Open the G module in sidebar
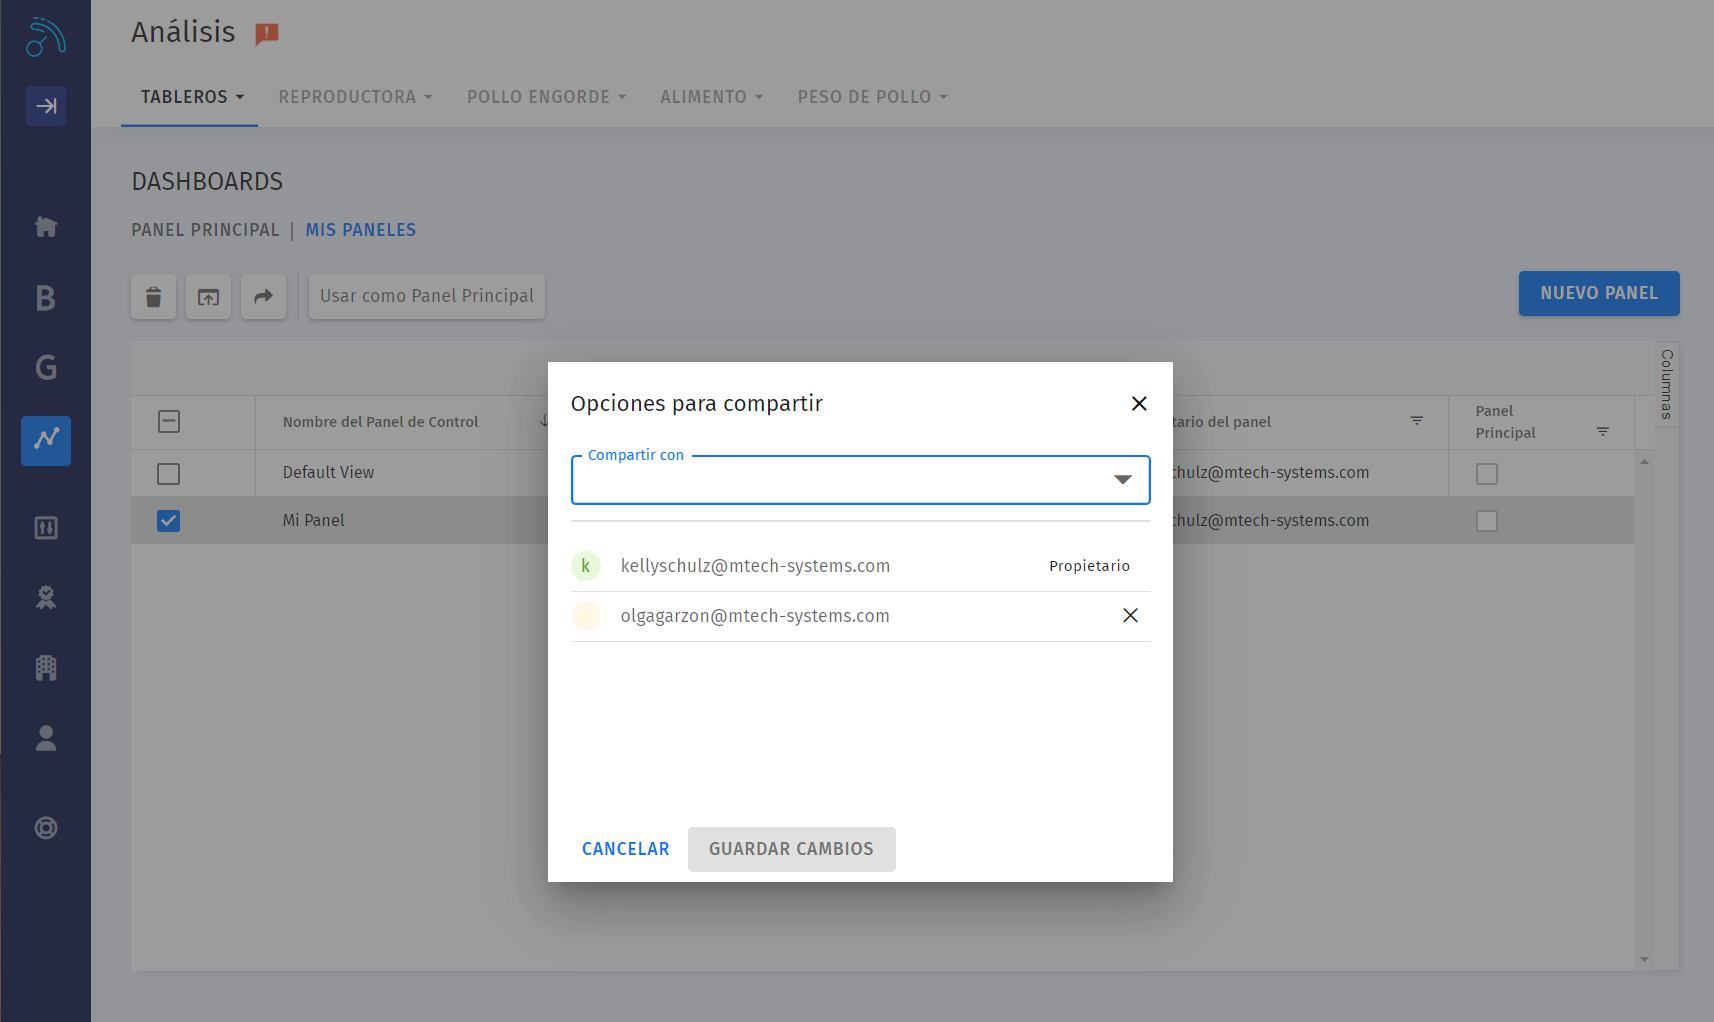Screen dimensions: 1714x1022 coord(46,368)
